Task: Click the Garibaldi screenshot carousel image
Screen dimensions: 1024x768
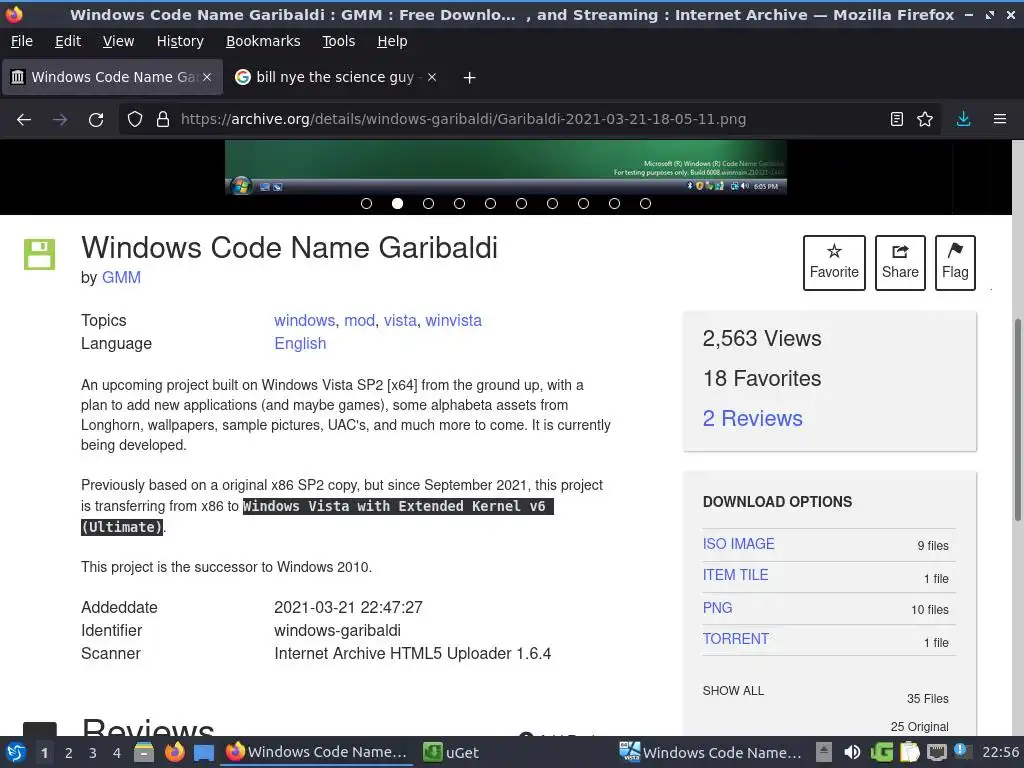Action: [505, 167]
